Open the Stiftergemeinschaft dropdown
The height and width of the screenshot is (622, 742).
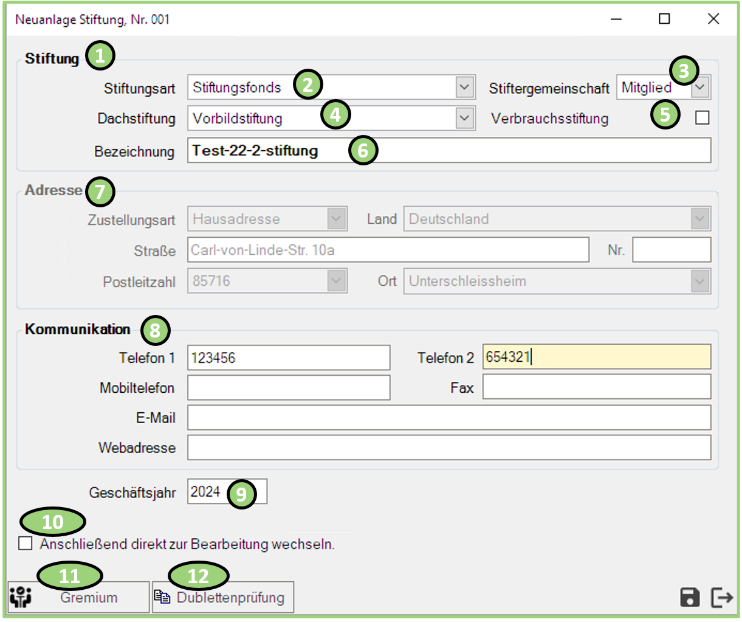(701, 87)
